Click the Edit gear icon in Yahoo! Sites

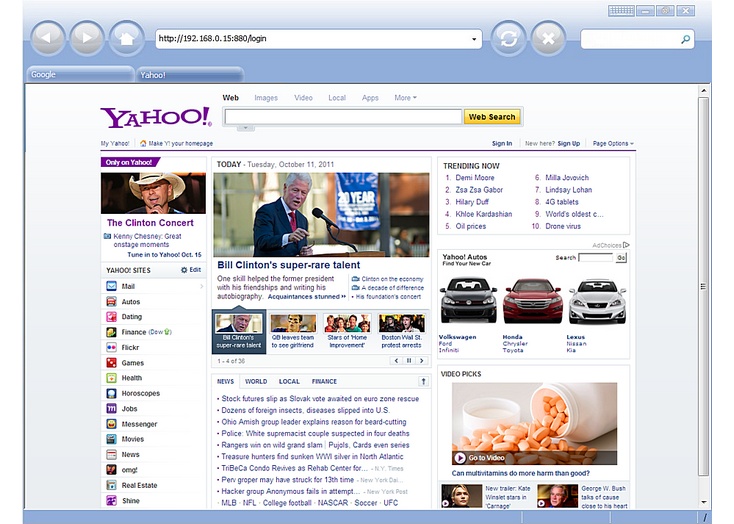coord(184,270)
